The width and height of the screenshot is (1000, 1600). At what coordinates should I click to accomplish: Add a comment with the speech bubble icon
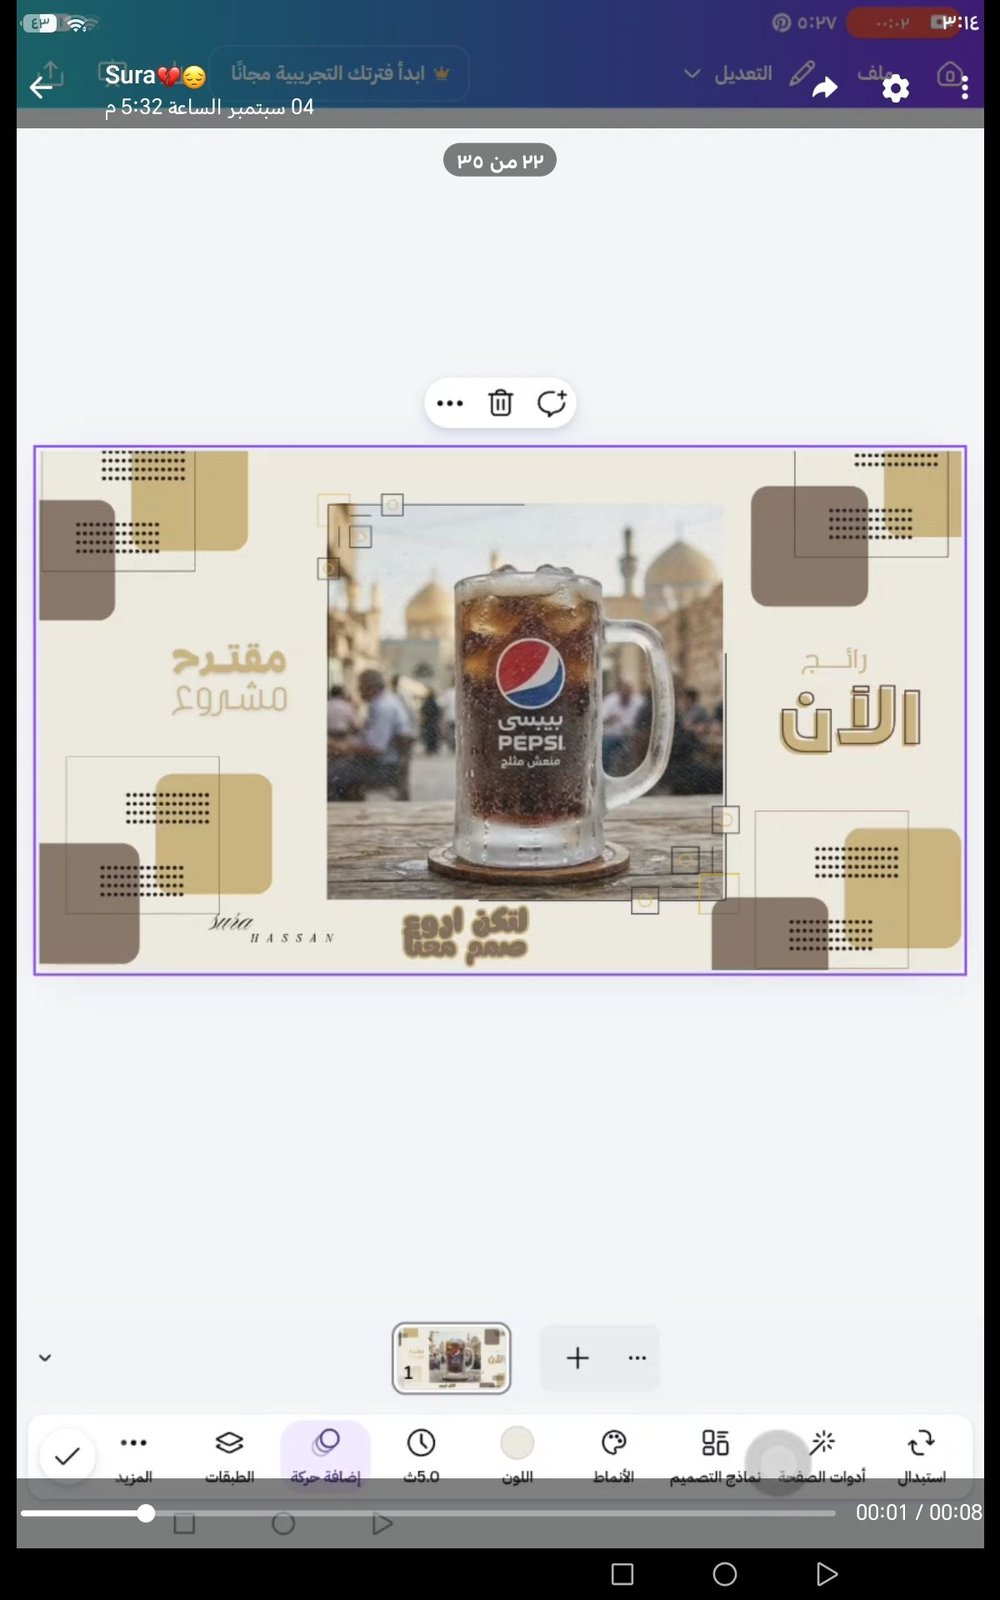(x=551, y=403)
